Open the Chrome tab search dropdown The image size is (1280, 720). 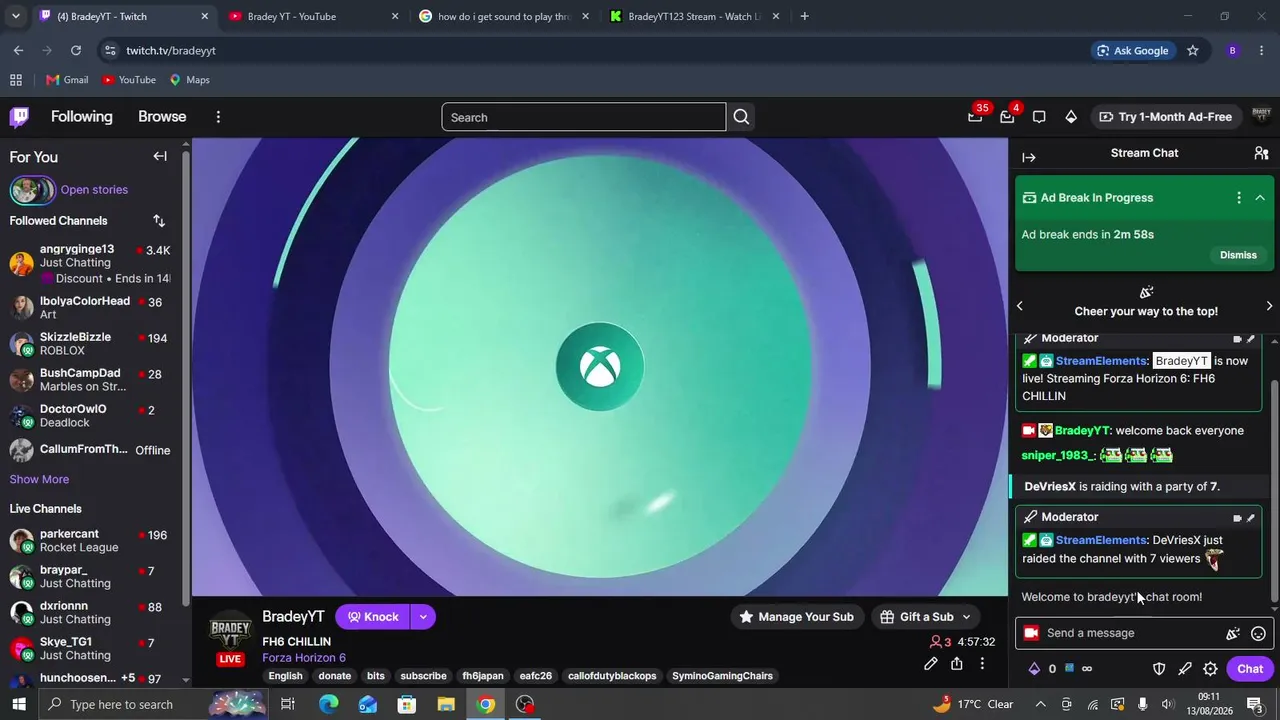pos(15,16)
